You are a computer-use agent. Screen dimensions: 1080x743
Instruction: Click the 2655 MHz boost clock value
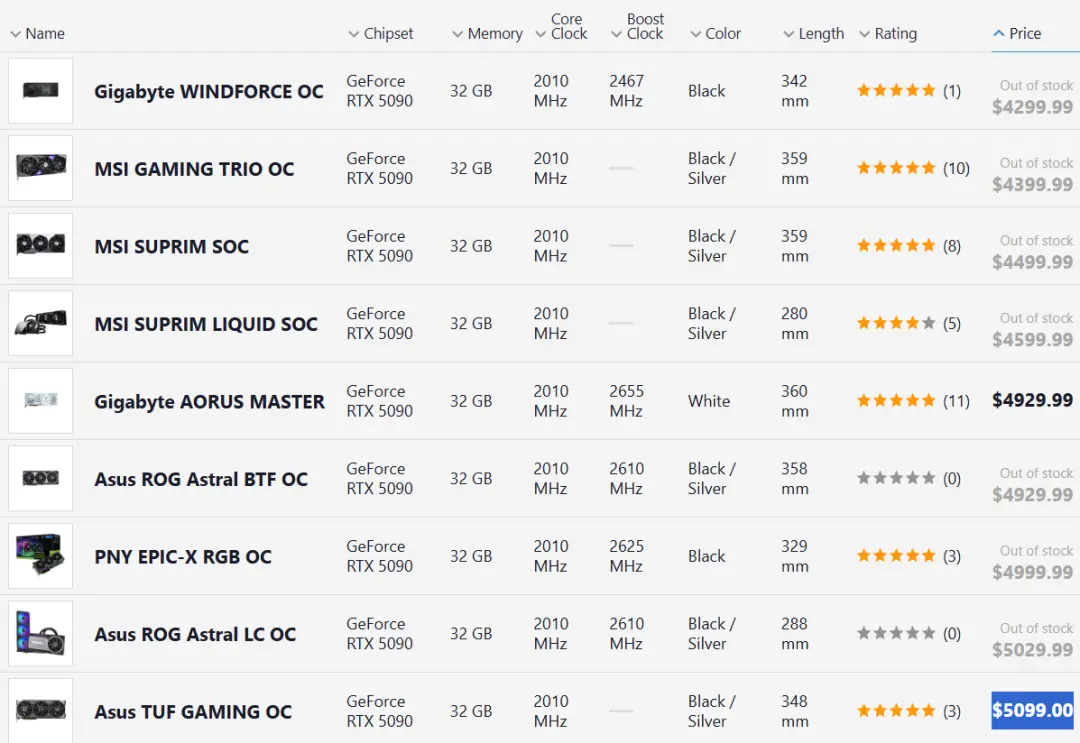pyautogui.click(x=627, y=401)
